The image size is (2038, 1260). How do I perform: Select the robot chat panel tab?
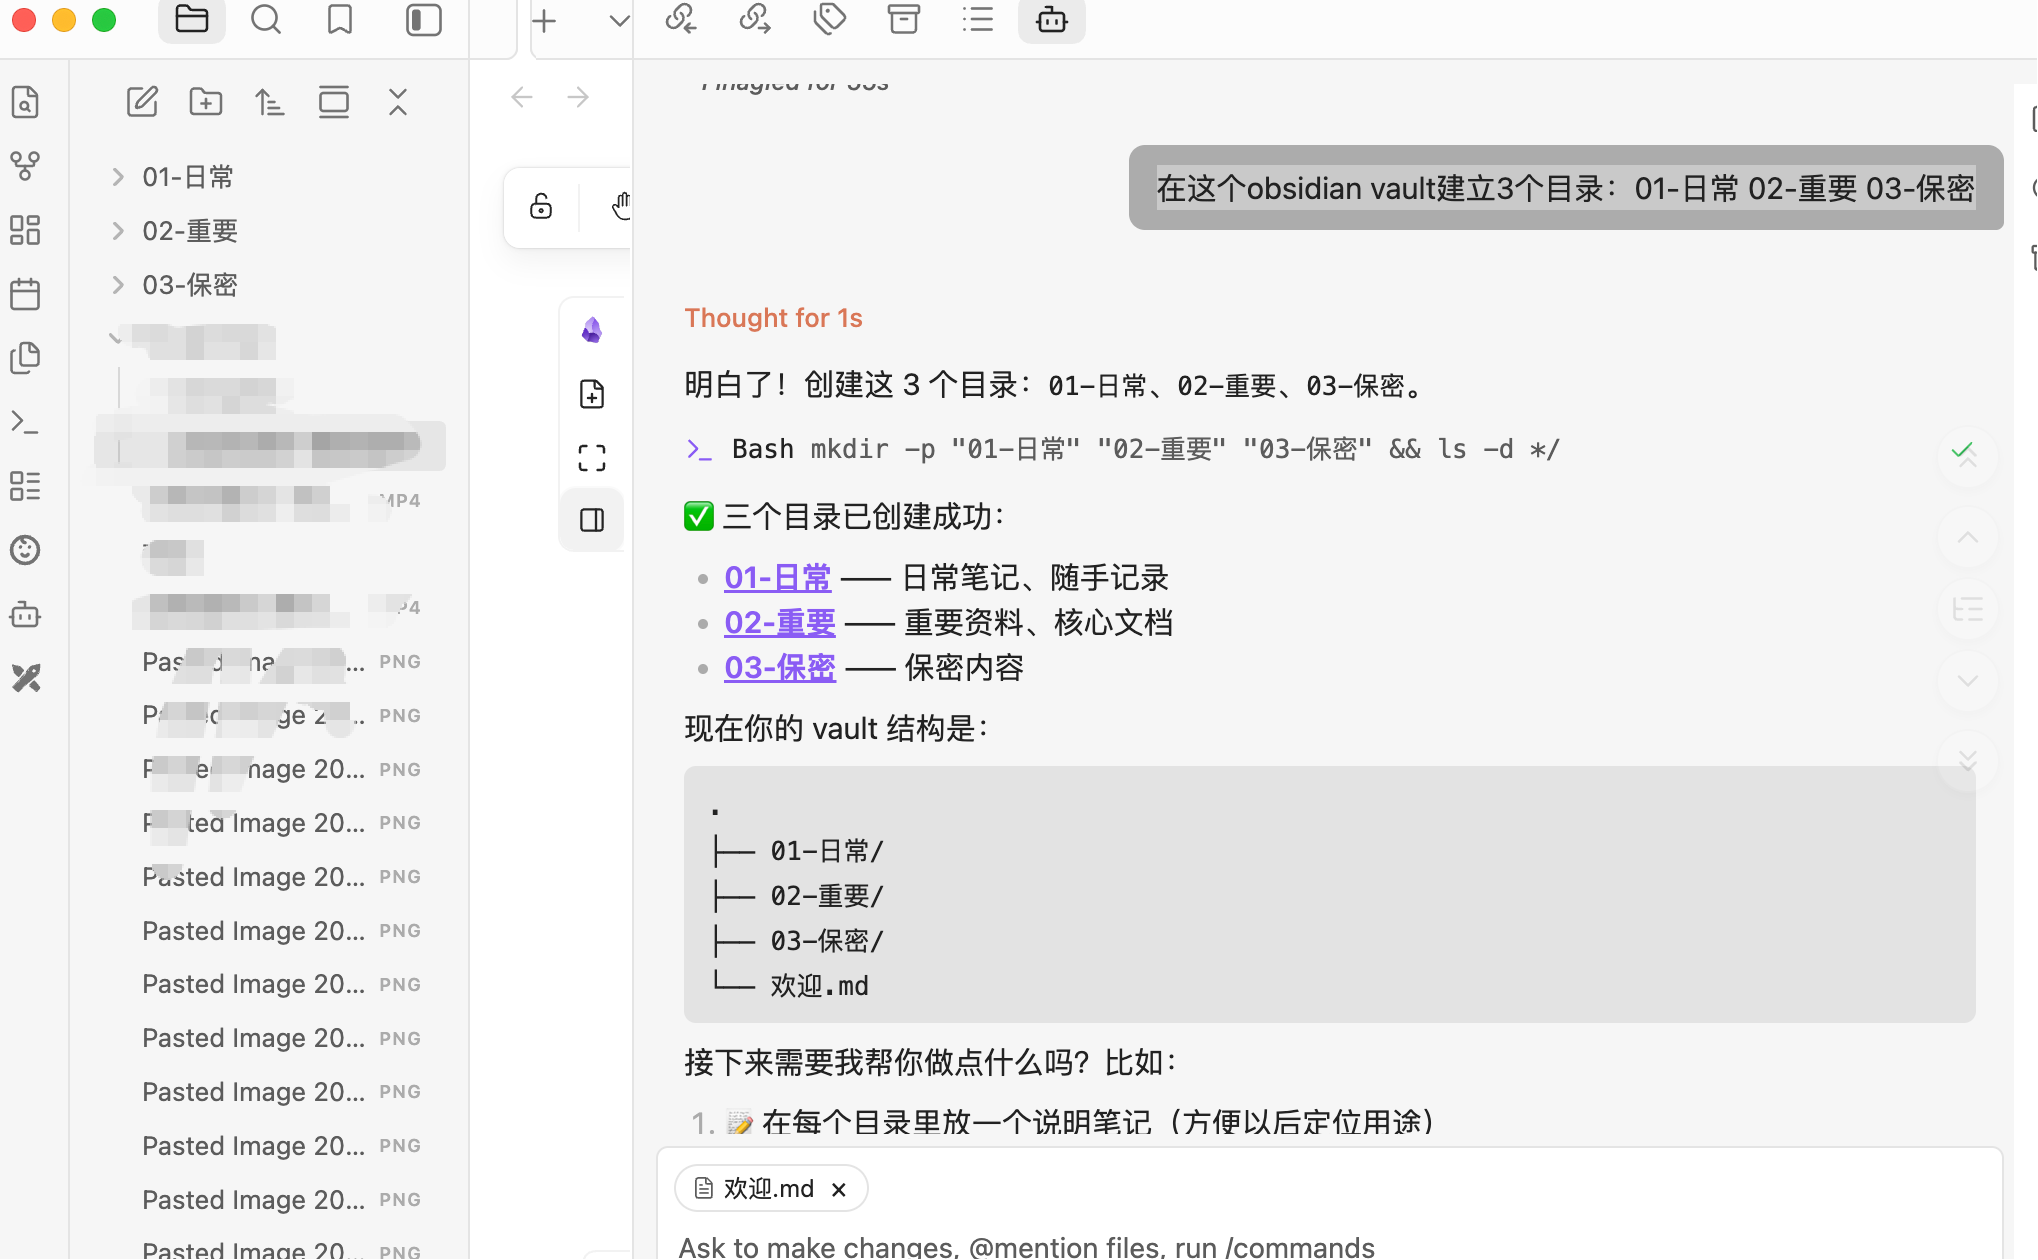pyautogui.click(x=1052, y=20)
